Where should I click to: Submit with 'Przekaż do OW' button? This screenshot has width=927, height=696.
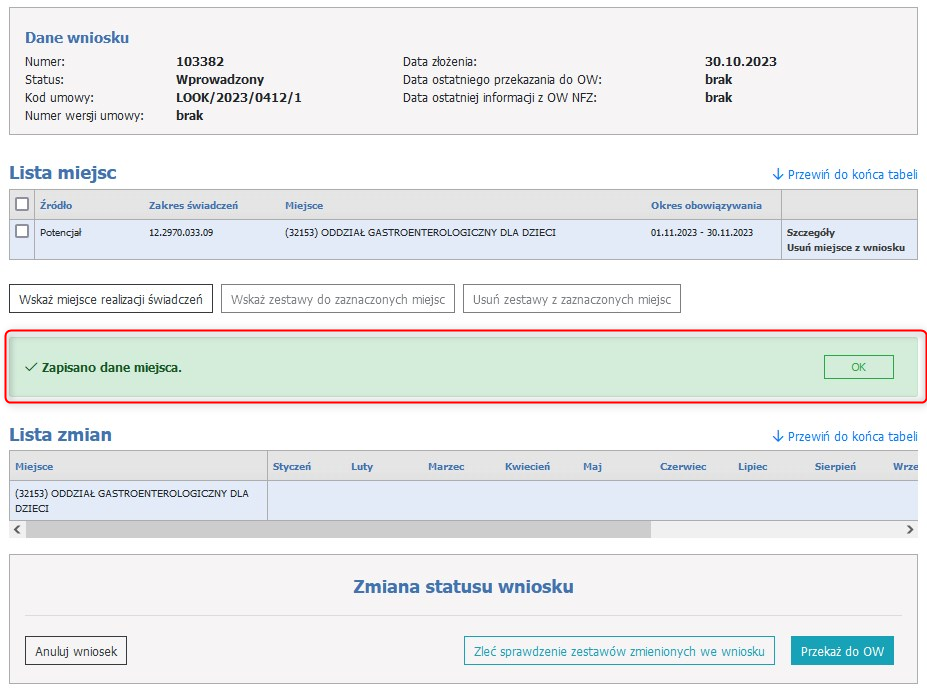point(842,651)
